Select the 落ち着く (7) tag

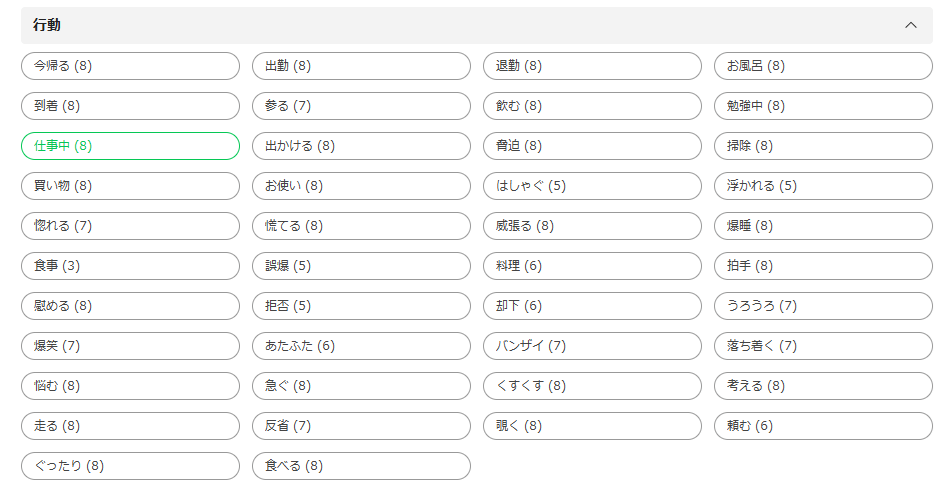[x=823, y=346]
